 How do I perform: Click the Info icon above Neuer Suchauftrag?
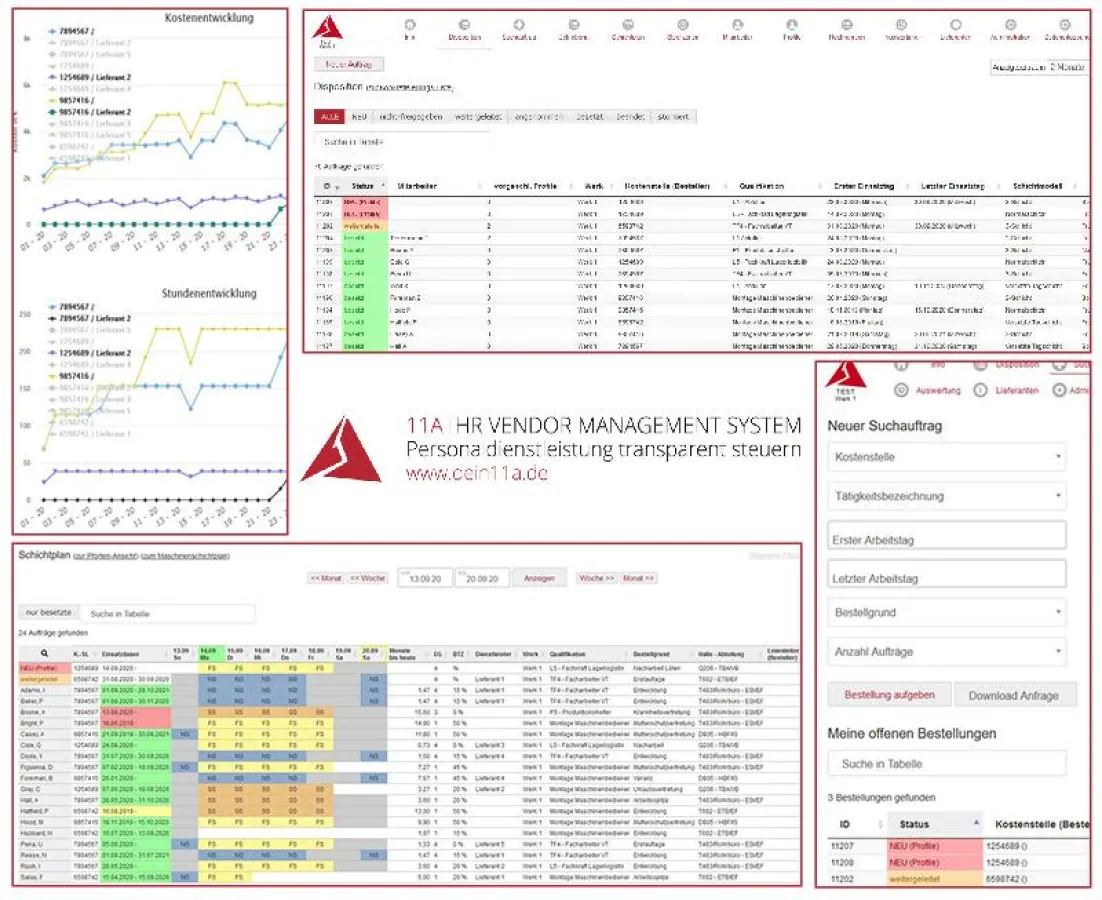point(901,366)
